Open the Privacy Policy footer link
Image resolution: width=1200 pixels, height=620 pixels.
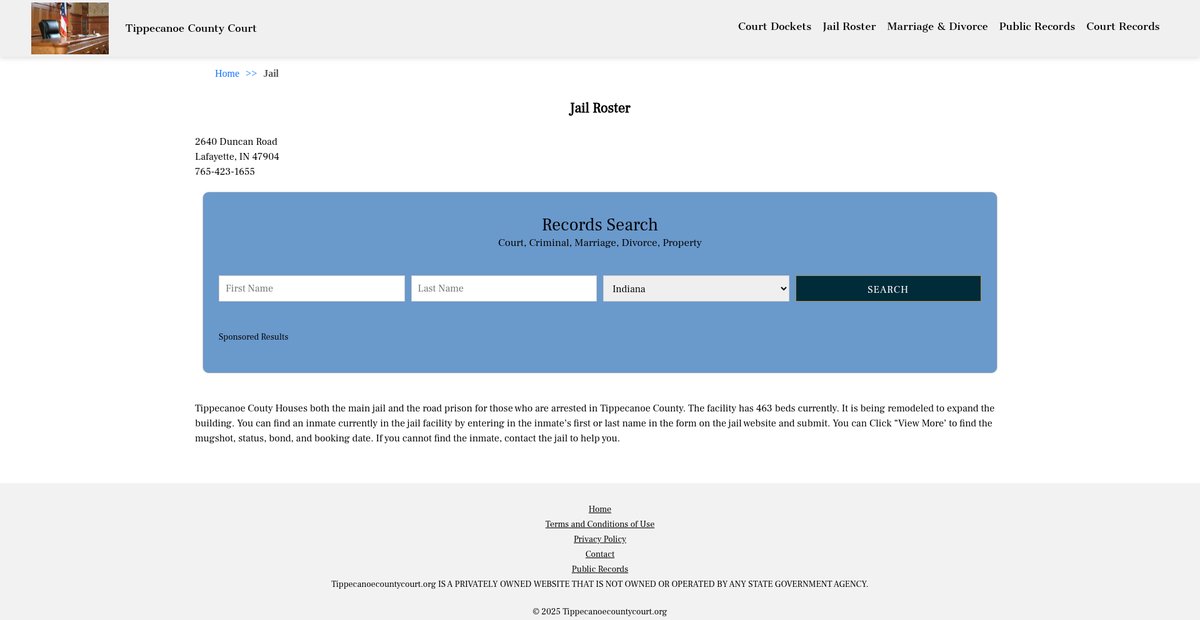point(600,539)
